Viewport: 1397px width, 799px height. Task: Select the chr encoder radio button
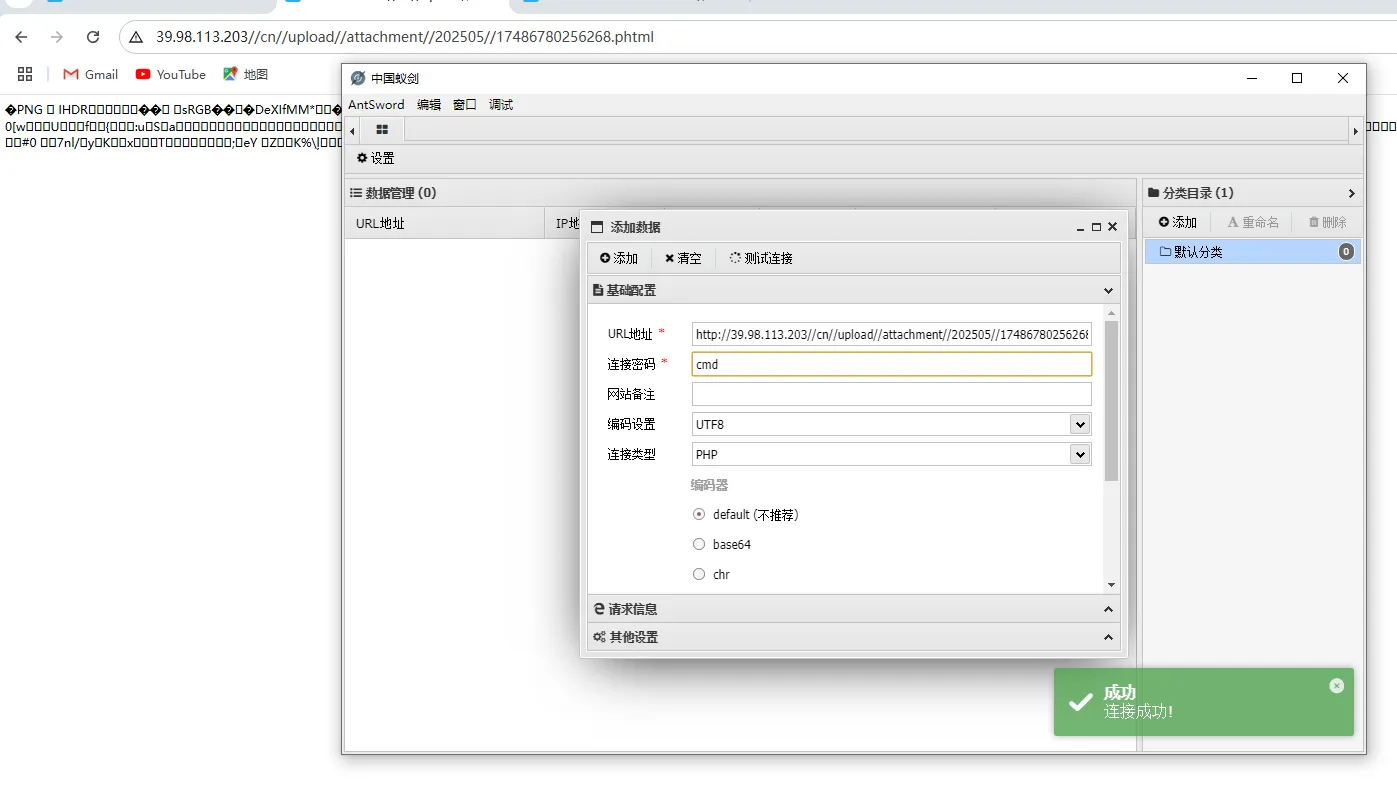699,575
